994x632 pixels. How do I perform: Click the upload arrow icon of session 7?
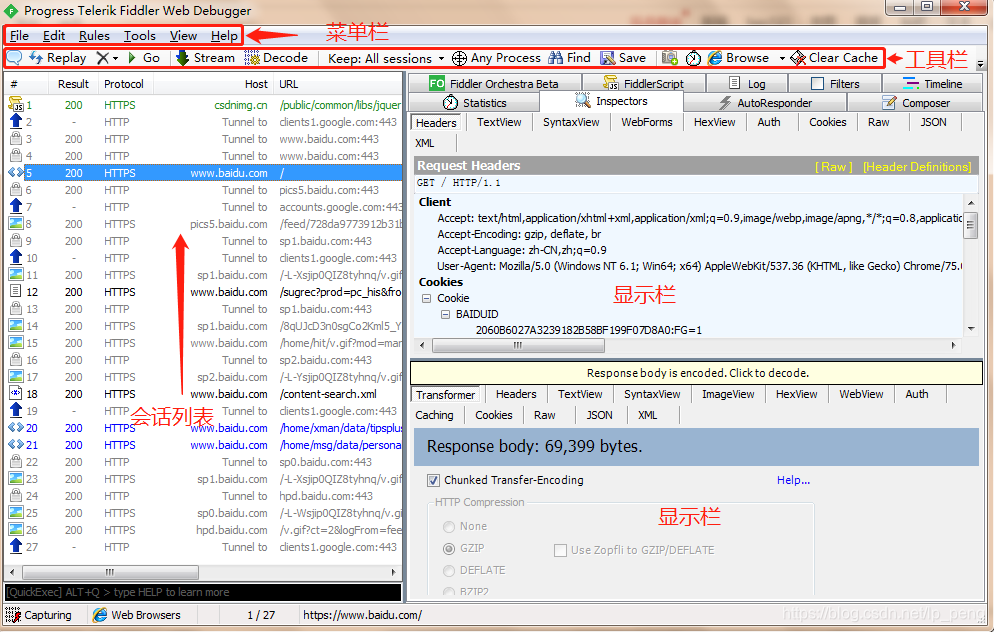point(16,207)
